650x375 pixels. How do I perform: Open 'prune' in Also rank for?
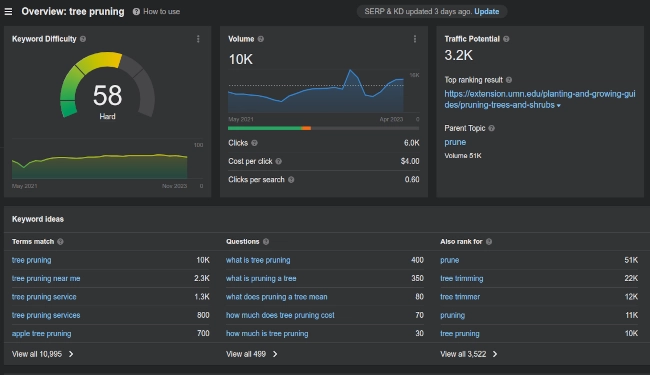[449, 260]
